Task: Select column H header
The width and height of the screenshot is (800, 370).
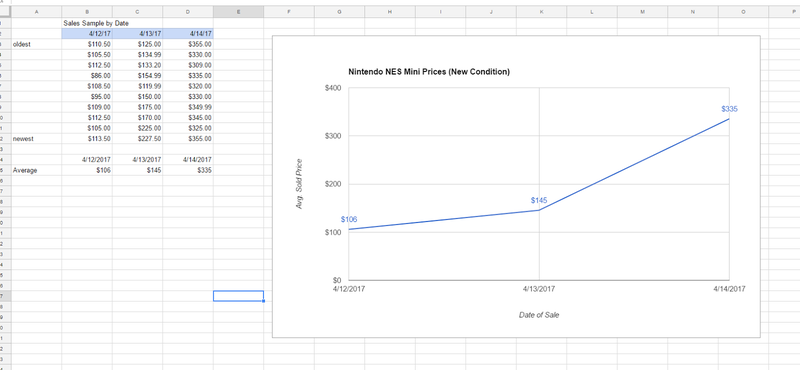Action: coord(390,12)
